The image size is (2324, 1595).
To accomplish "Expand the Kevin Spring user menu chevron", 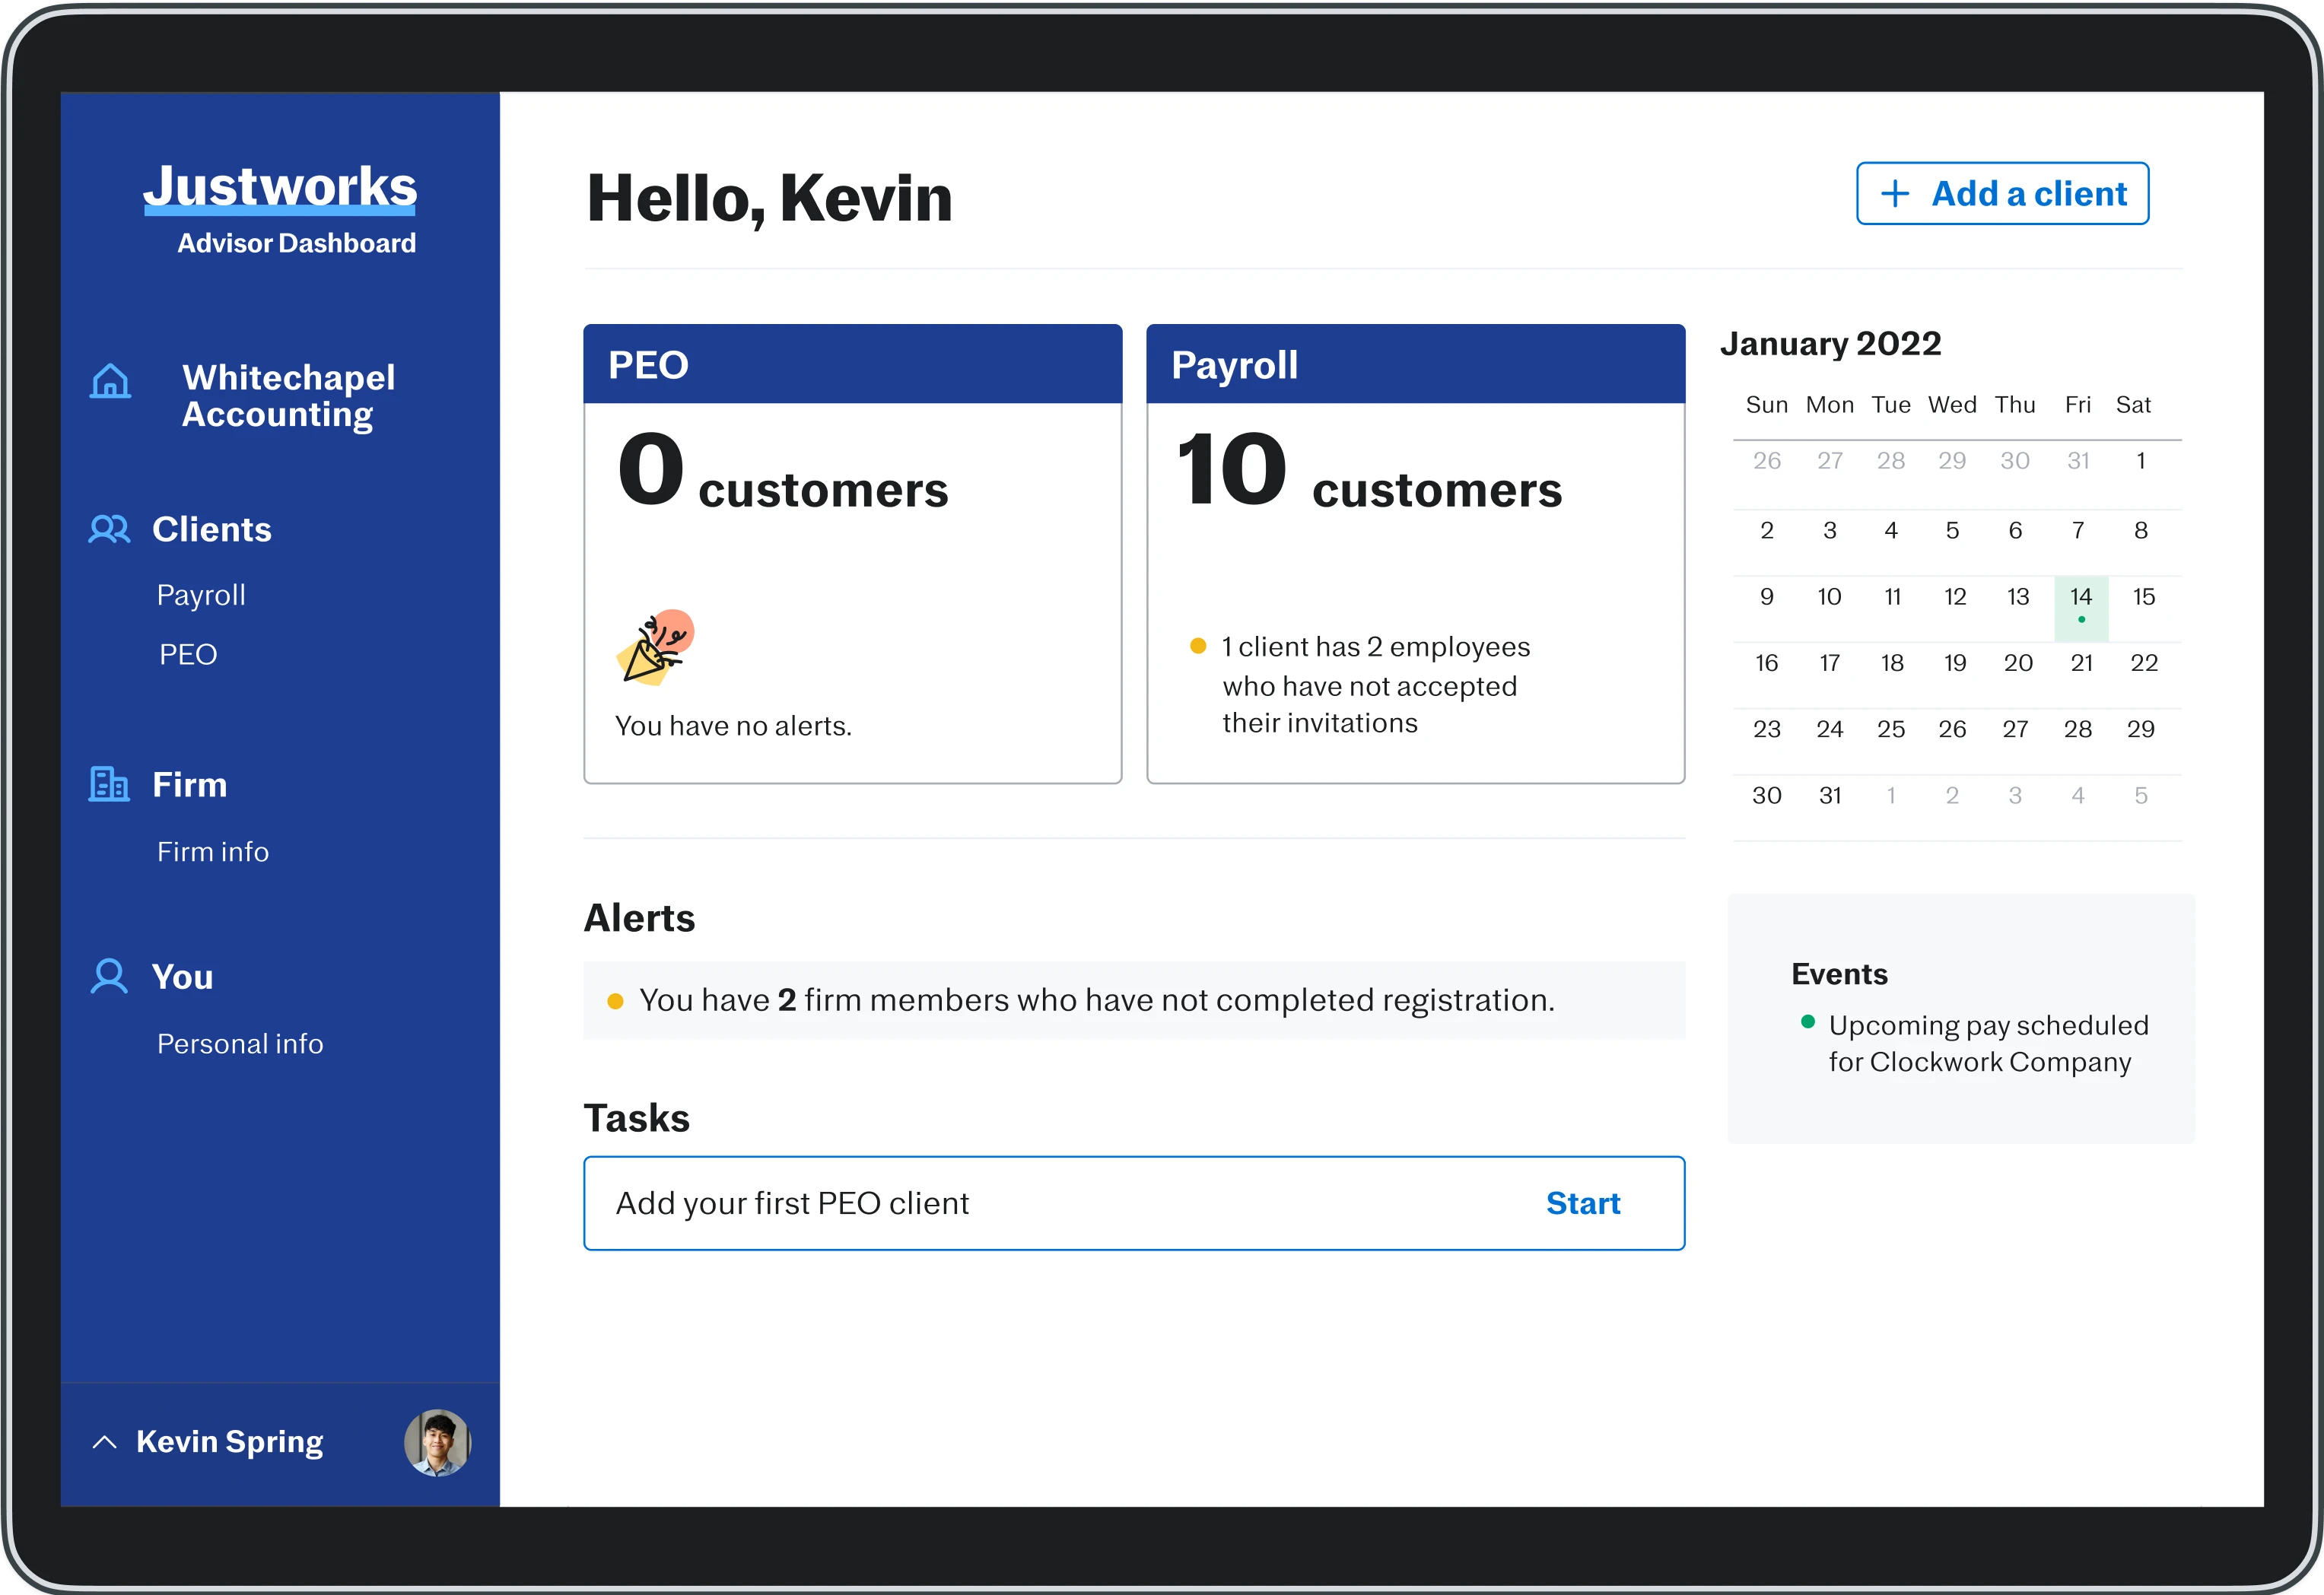I will coord(105,1442).
